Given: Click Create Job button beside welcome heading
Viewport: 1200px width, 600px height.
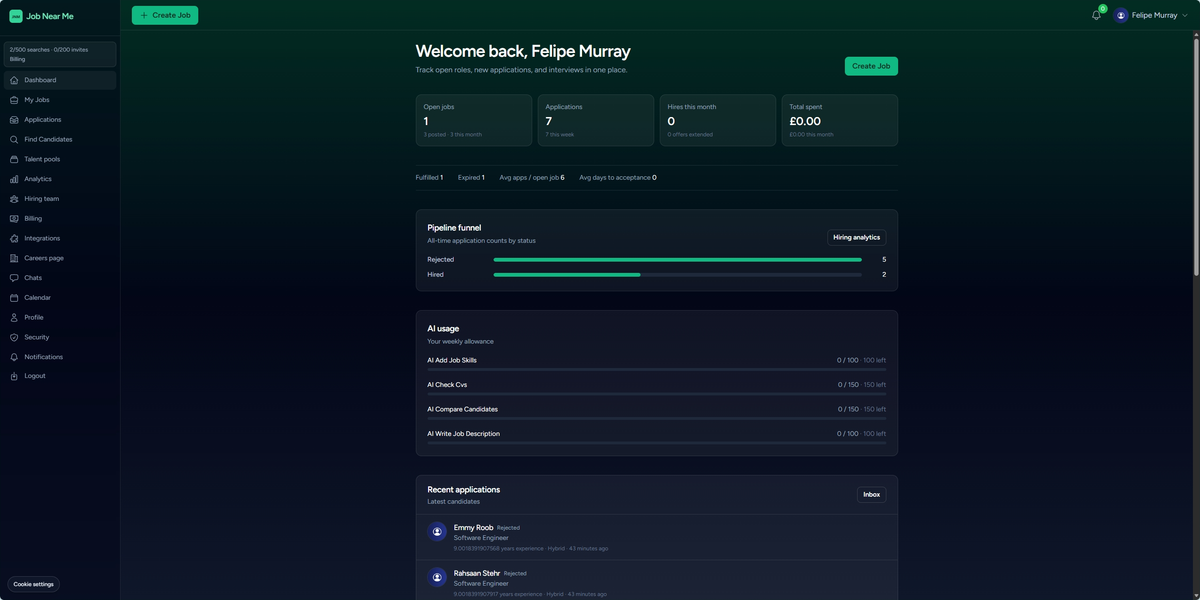Looking at the screenshot, I should pos(871,66).
